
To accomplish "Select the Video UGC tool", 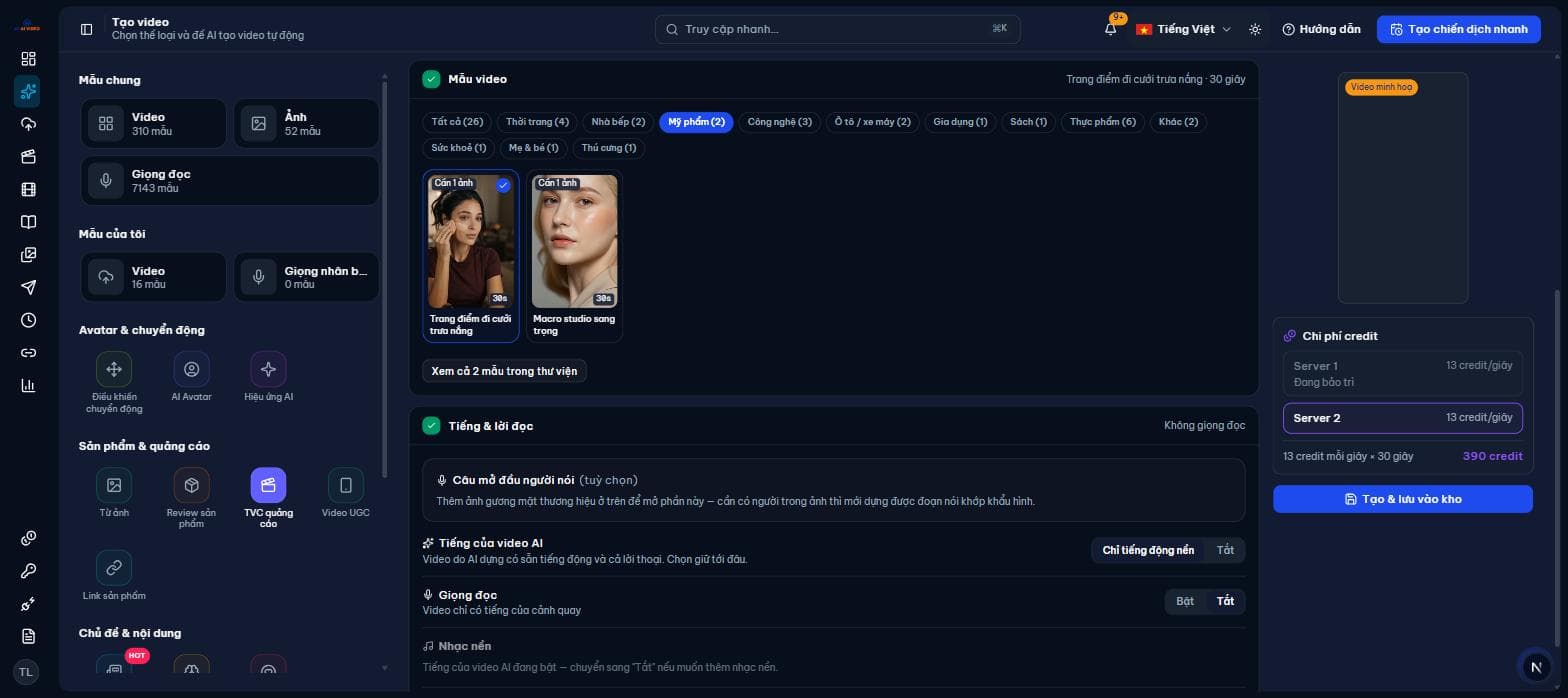I will [346, 493].
